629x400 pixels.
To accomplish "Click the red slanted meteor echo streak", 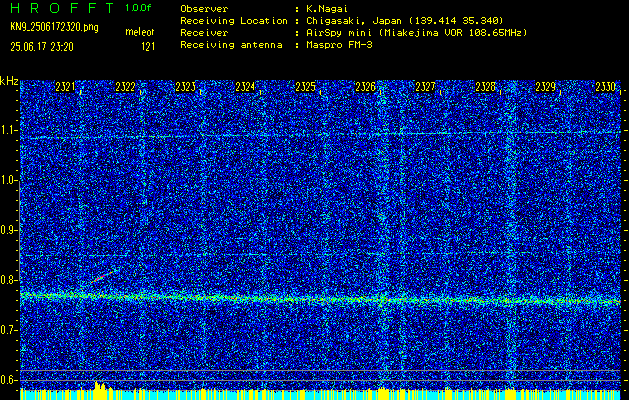I will (x=102, y=277).
